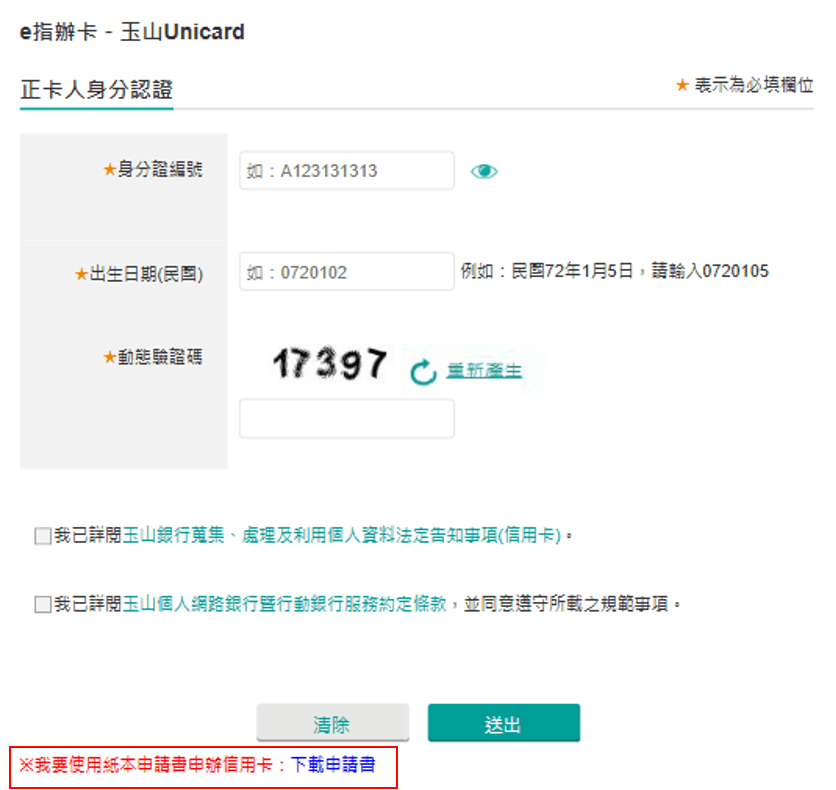This screenshot has height=790, width=836.
Task: Select the 正卡人身分認證 section tab
Action: 96,89
